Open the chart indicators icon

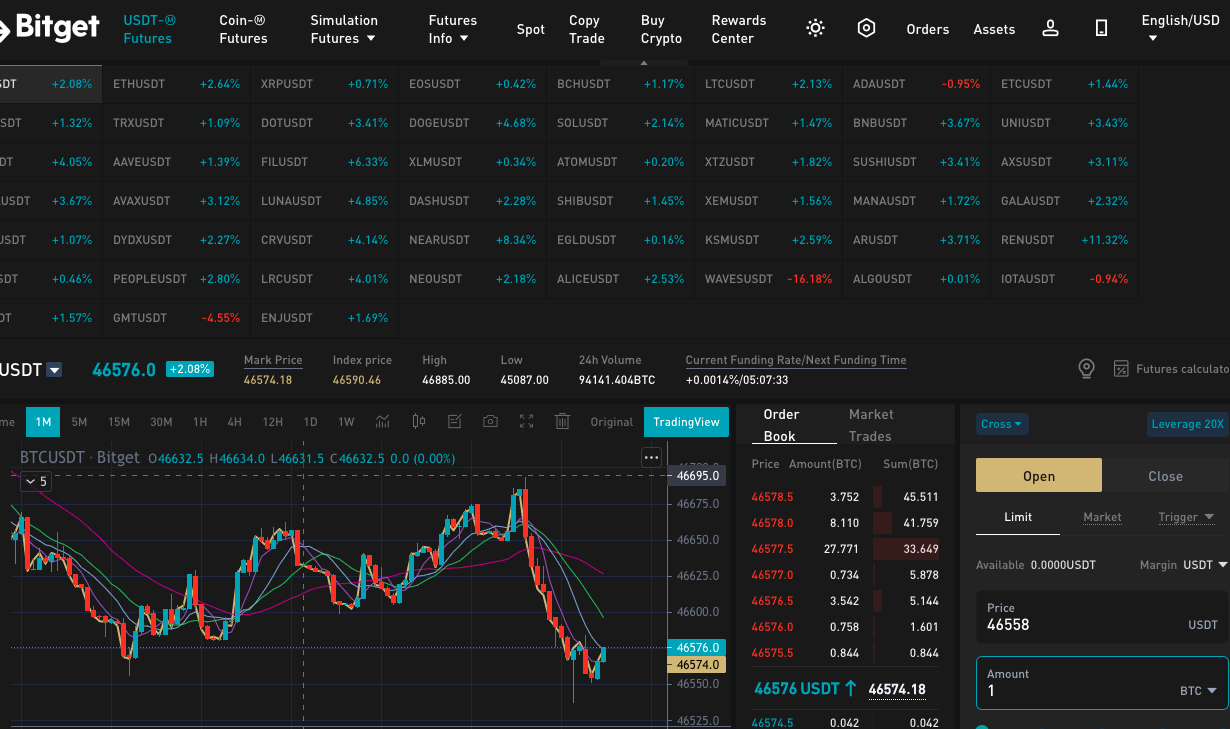click(x=382, y=422)
